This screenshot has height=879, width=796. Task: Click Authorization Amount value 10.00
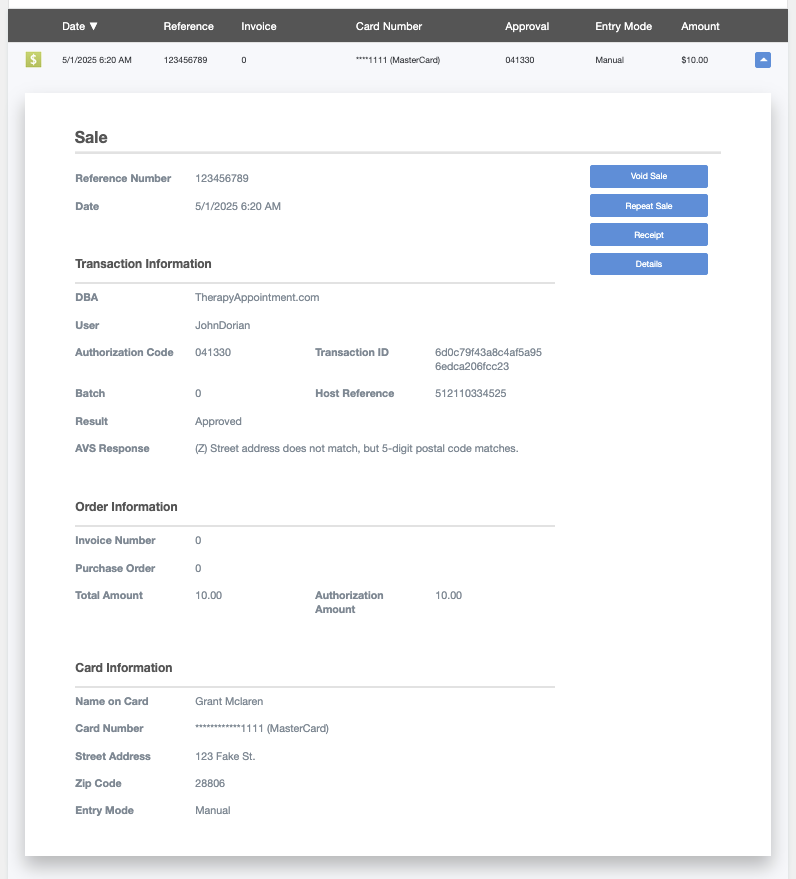point(448,595)
